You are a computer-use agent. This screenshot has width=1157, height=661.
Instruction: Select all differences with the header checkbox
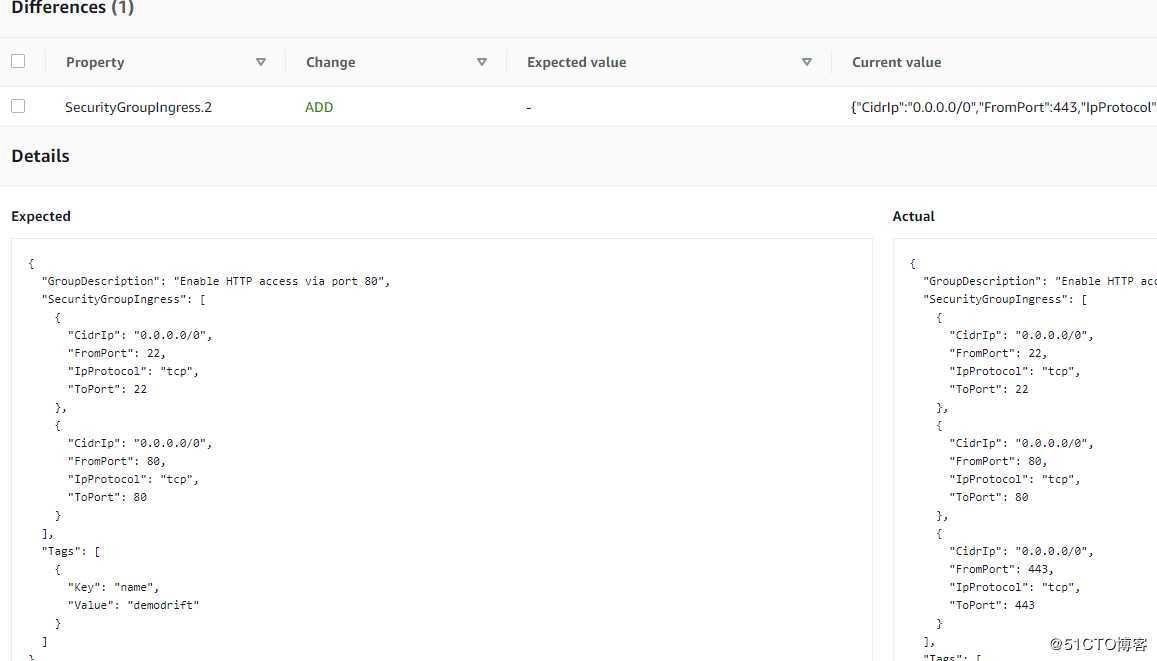point(18,61)
